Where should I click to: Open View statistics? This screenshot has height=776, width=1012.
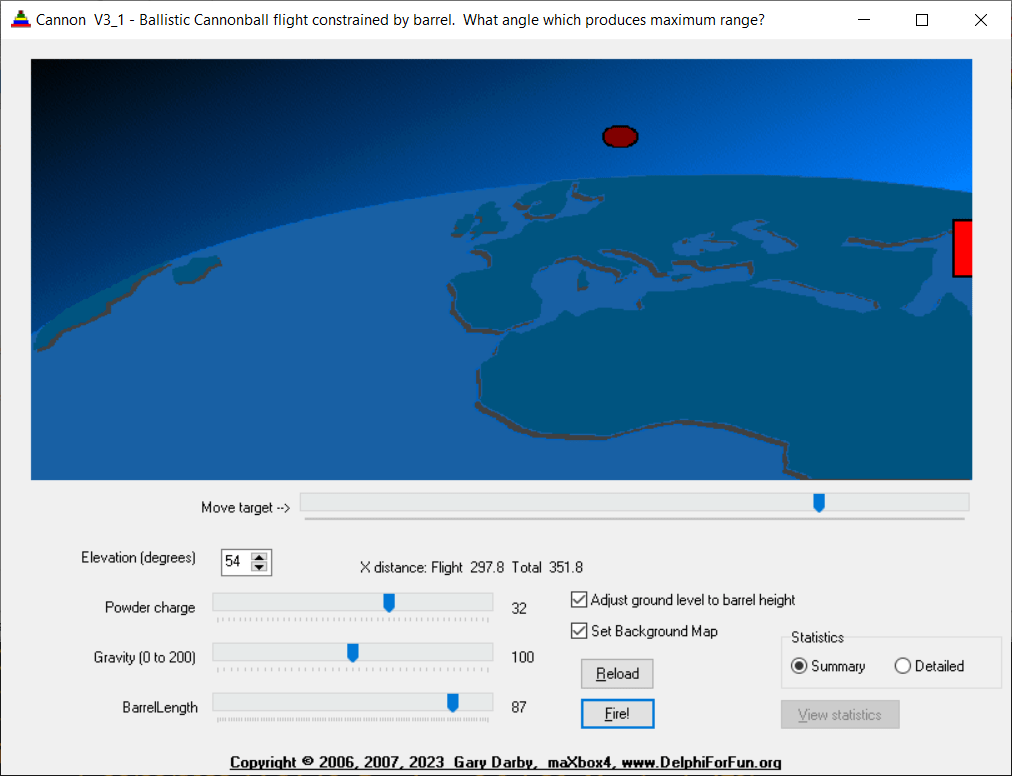click(840, 715)
